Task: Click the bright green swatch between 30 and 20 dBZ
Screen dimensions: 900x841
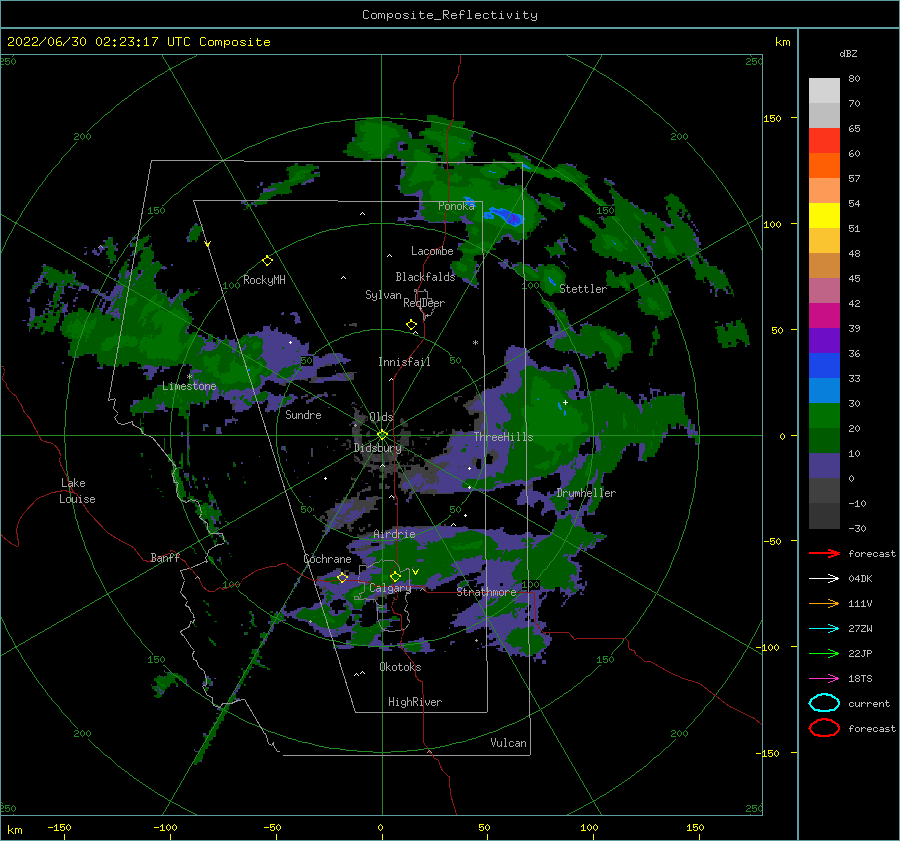Action: (x=824, y=416)
